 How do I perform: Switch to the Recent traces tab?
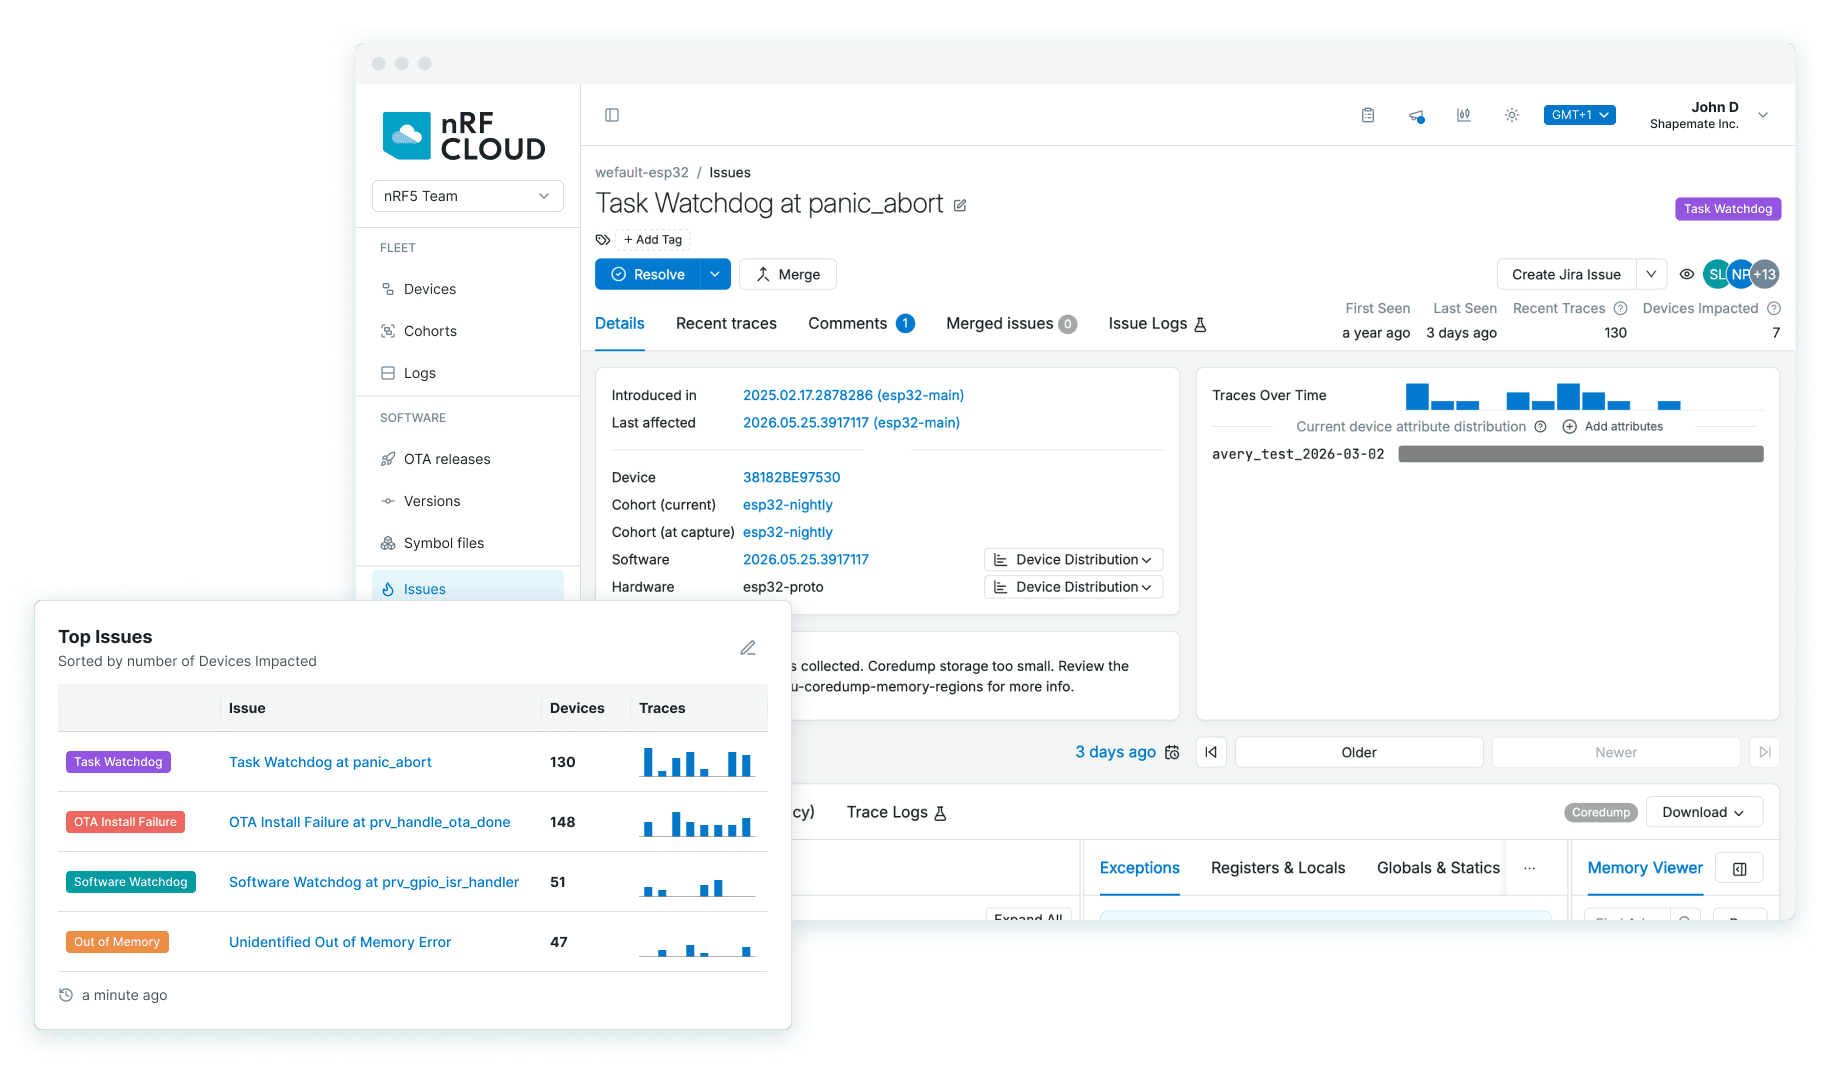coord(726,323)
